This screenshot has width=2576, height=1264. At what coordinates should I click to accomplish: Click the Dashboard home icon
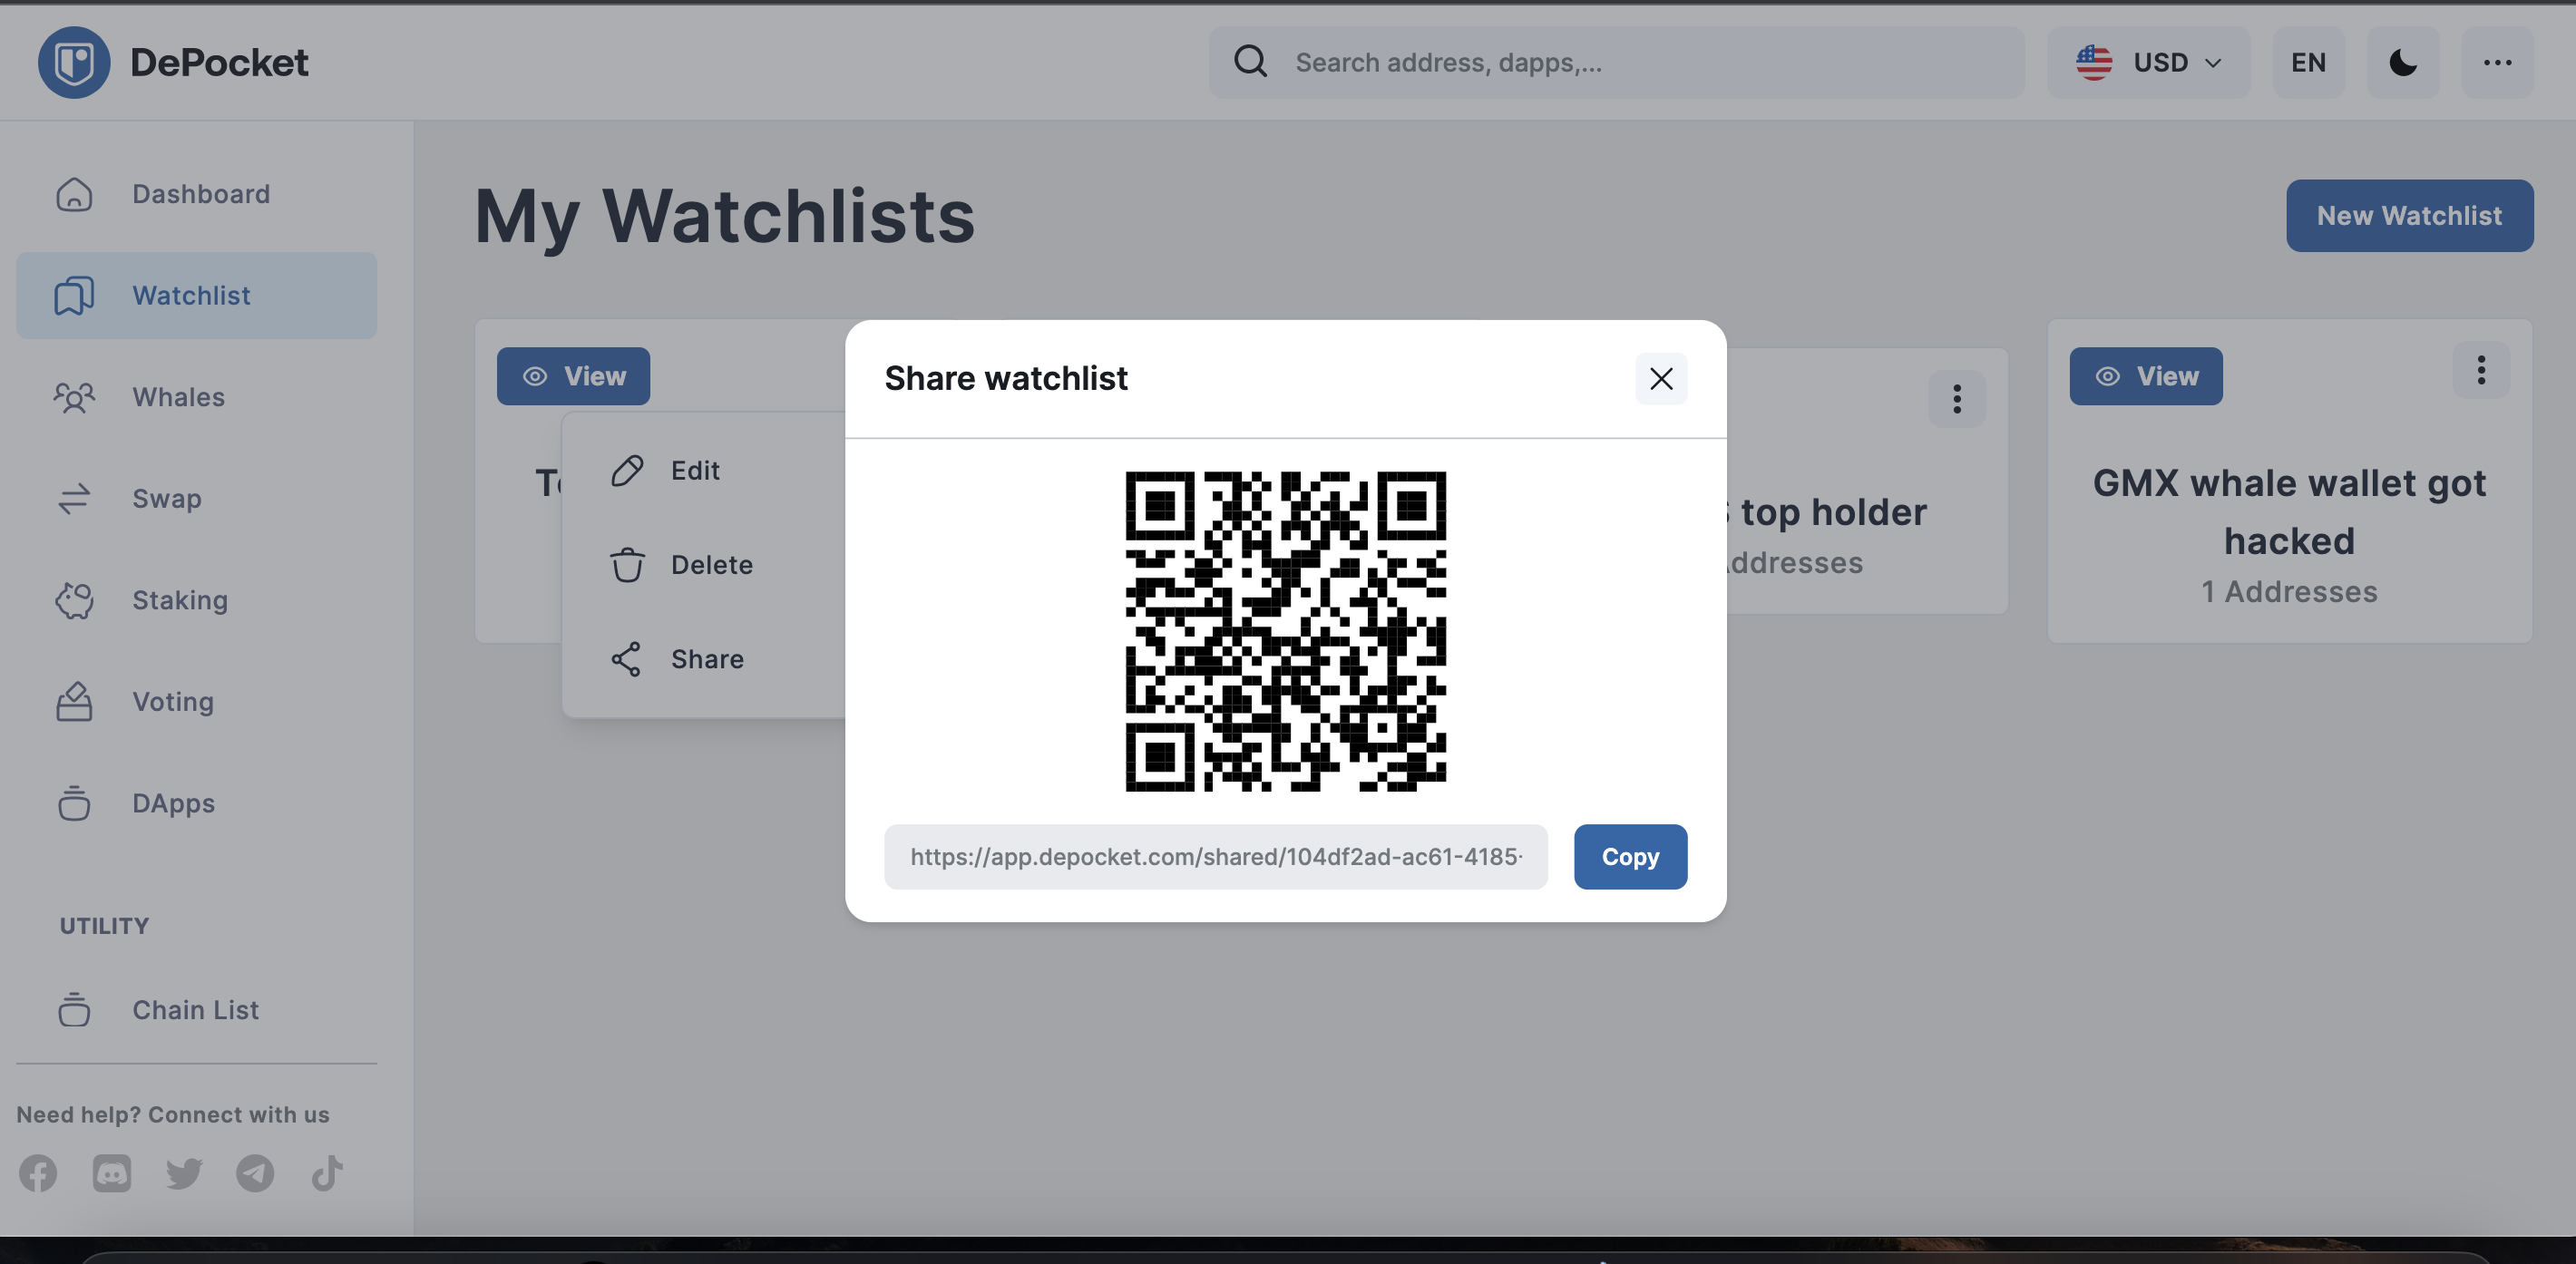[74, 194]
